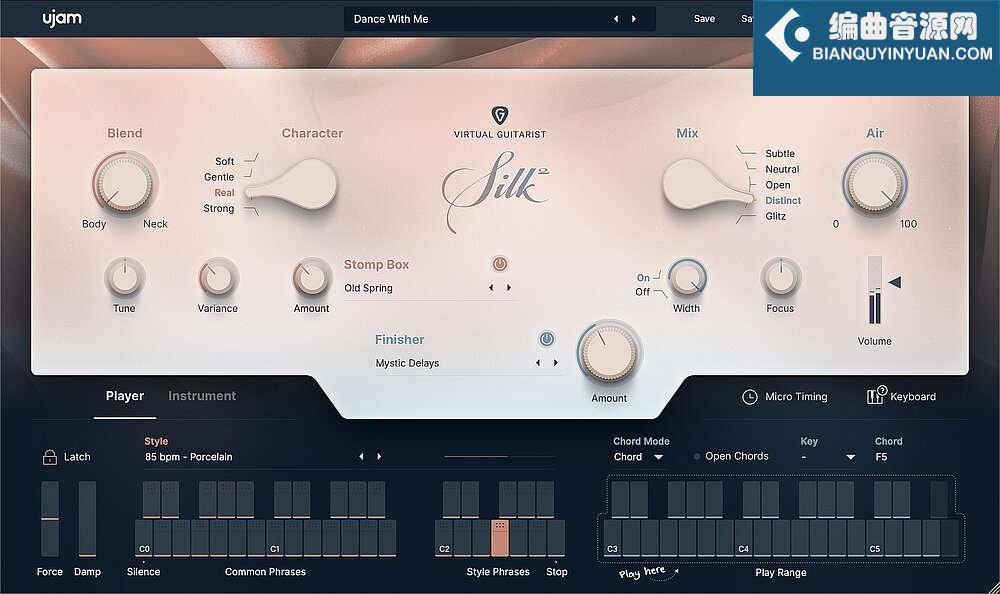Click the Tune knob

124,278
